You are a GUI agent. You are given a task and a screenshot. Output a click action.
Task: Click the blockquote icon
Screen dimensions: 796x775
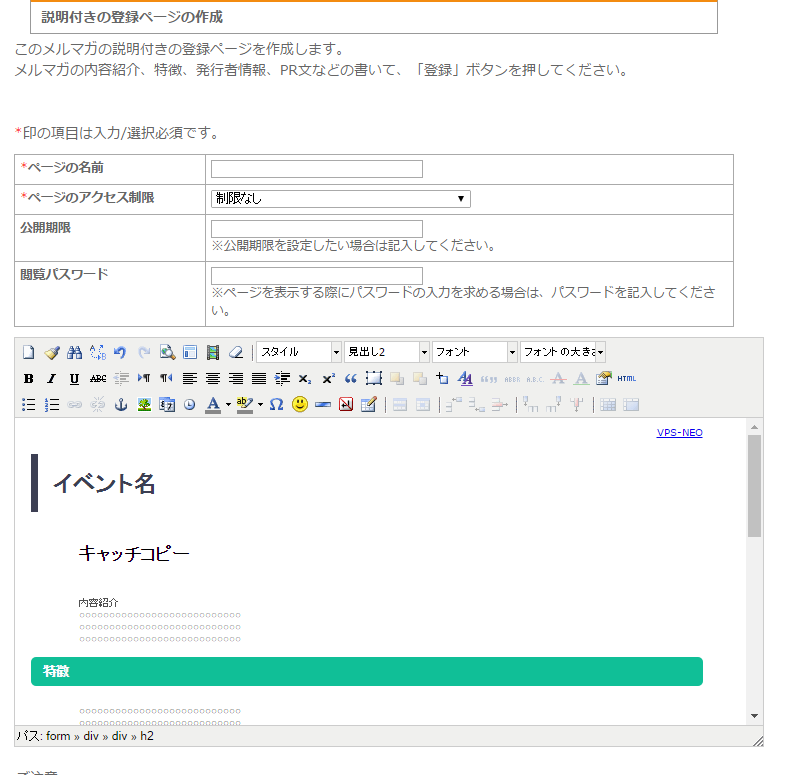click(351, 379)
